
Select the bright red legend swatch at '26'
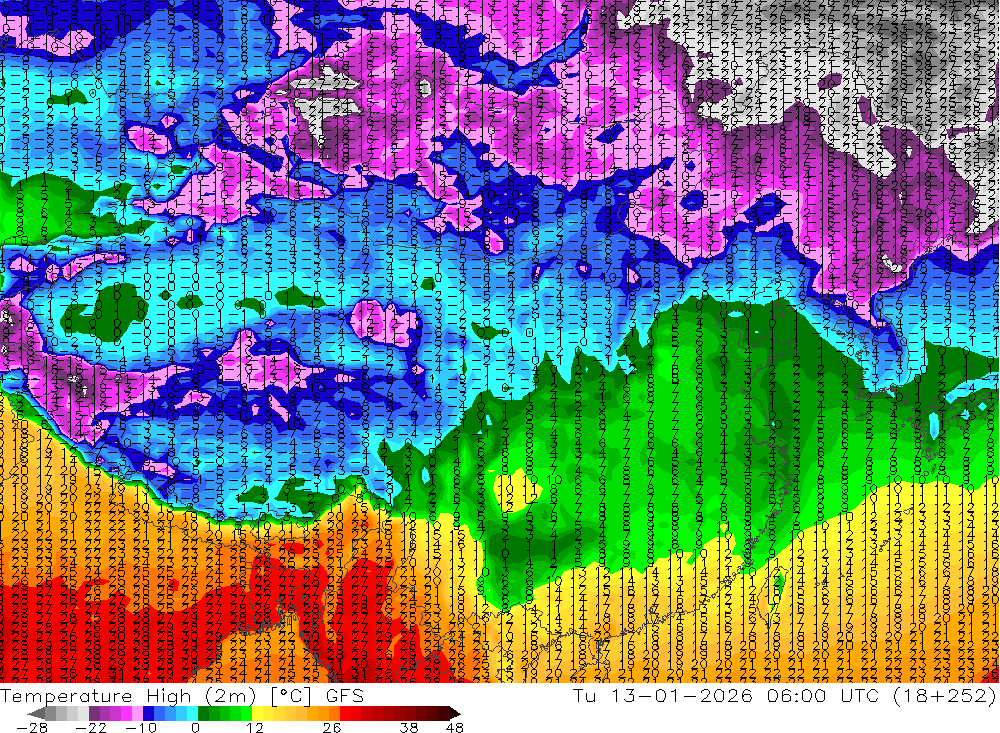[x=345, y=713]
